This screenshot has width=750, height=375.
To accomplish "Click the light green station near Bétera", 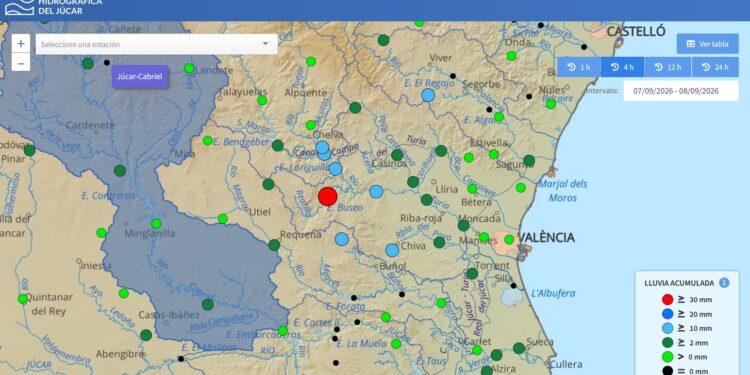I will pyautogui.click(x=472, y=189).
